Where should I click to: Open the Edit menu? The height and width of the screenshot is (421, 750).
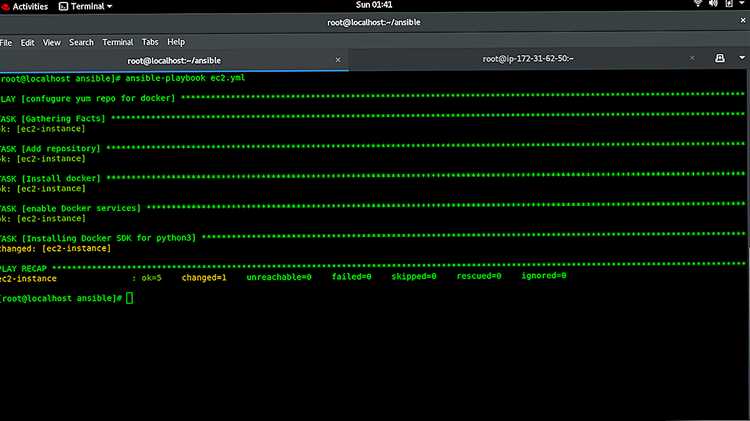coord(27,43)
